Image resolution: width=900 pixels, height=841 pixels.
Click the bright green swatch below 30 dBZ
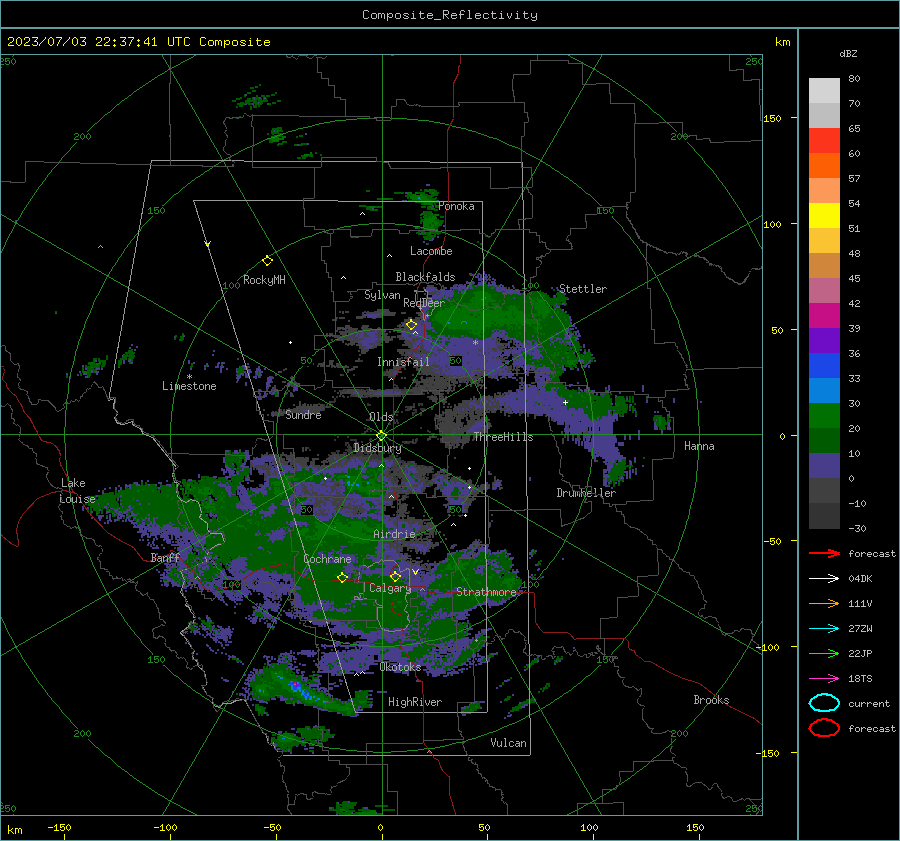click(824, 415)
